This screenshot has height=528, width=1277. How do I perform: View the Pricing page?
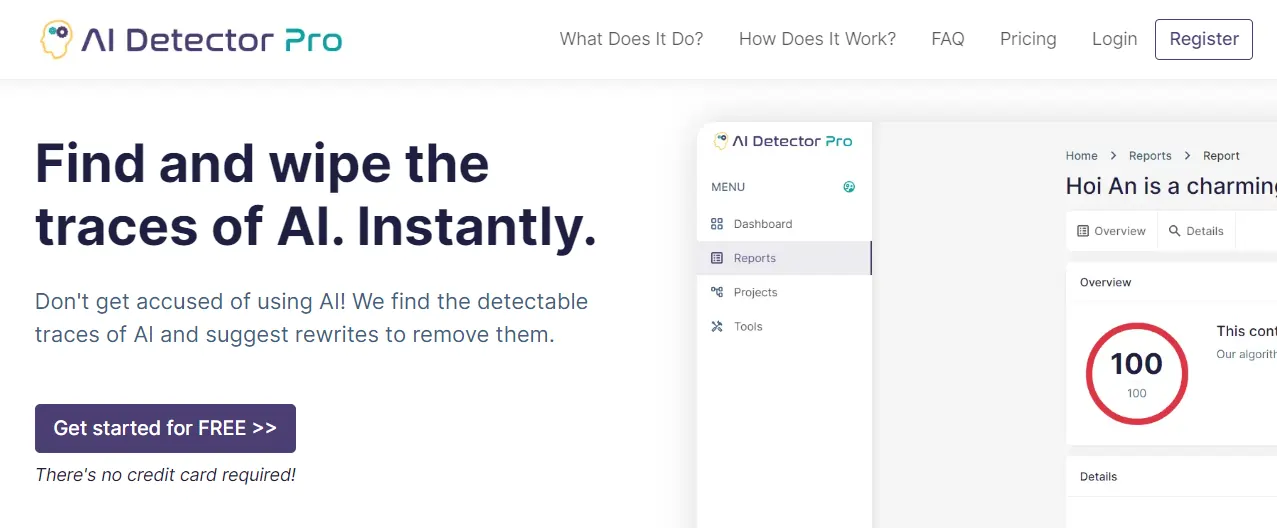[1028, 39]
